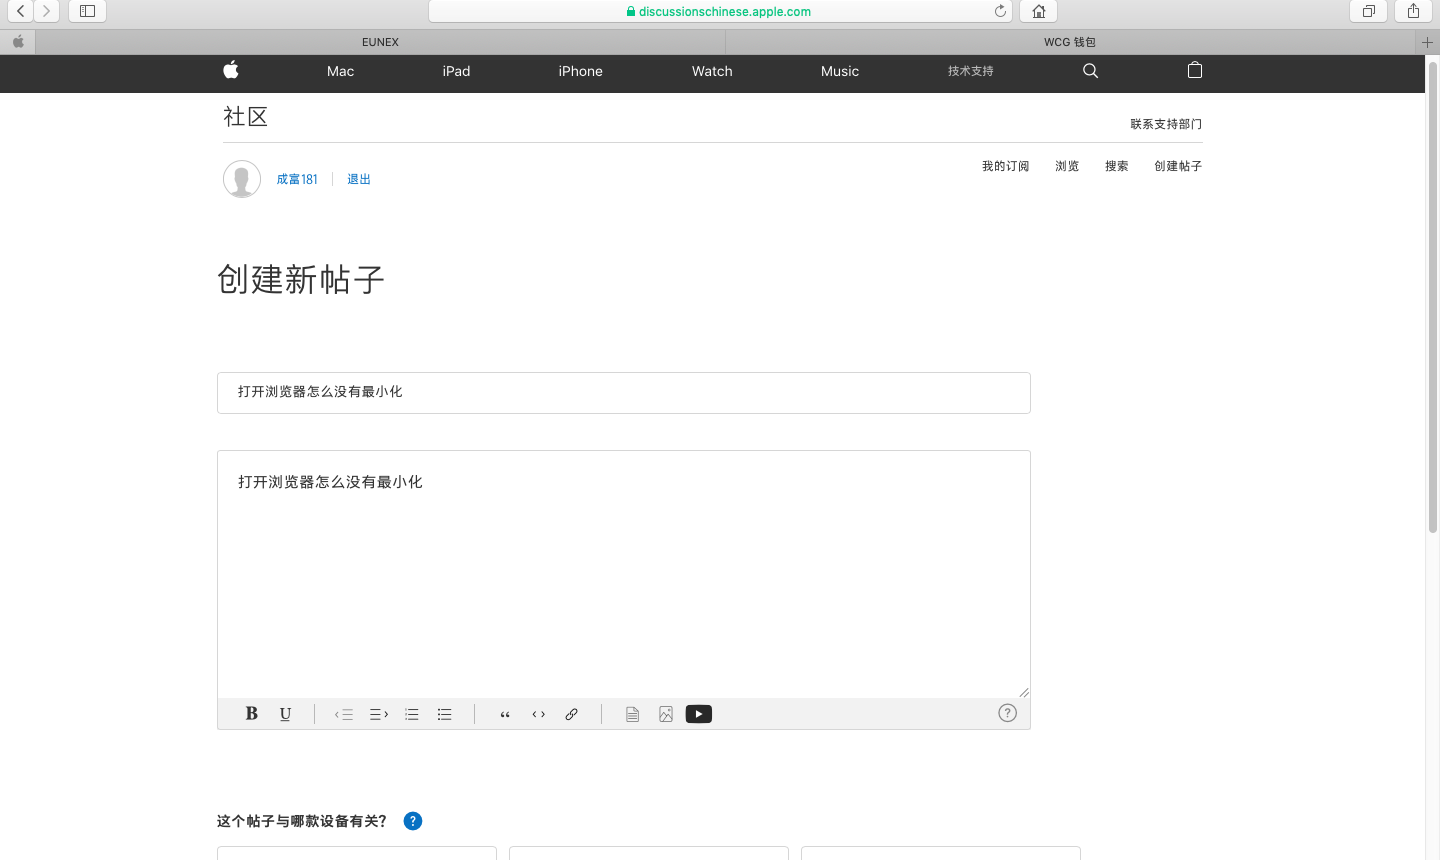The height and width of the screenshot is (860, 1440).
Task: Toggle bold formatting in editor toolbar
Action: pyautogui.click(x=252, y=714)
